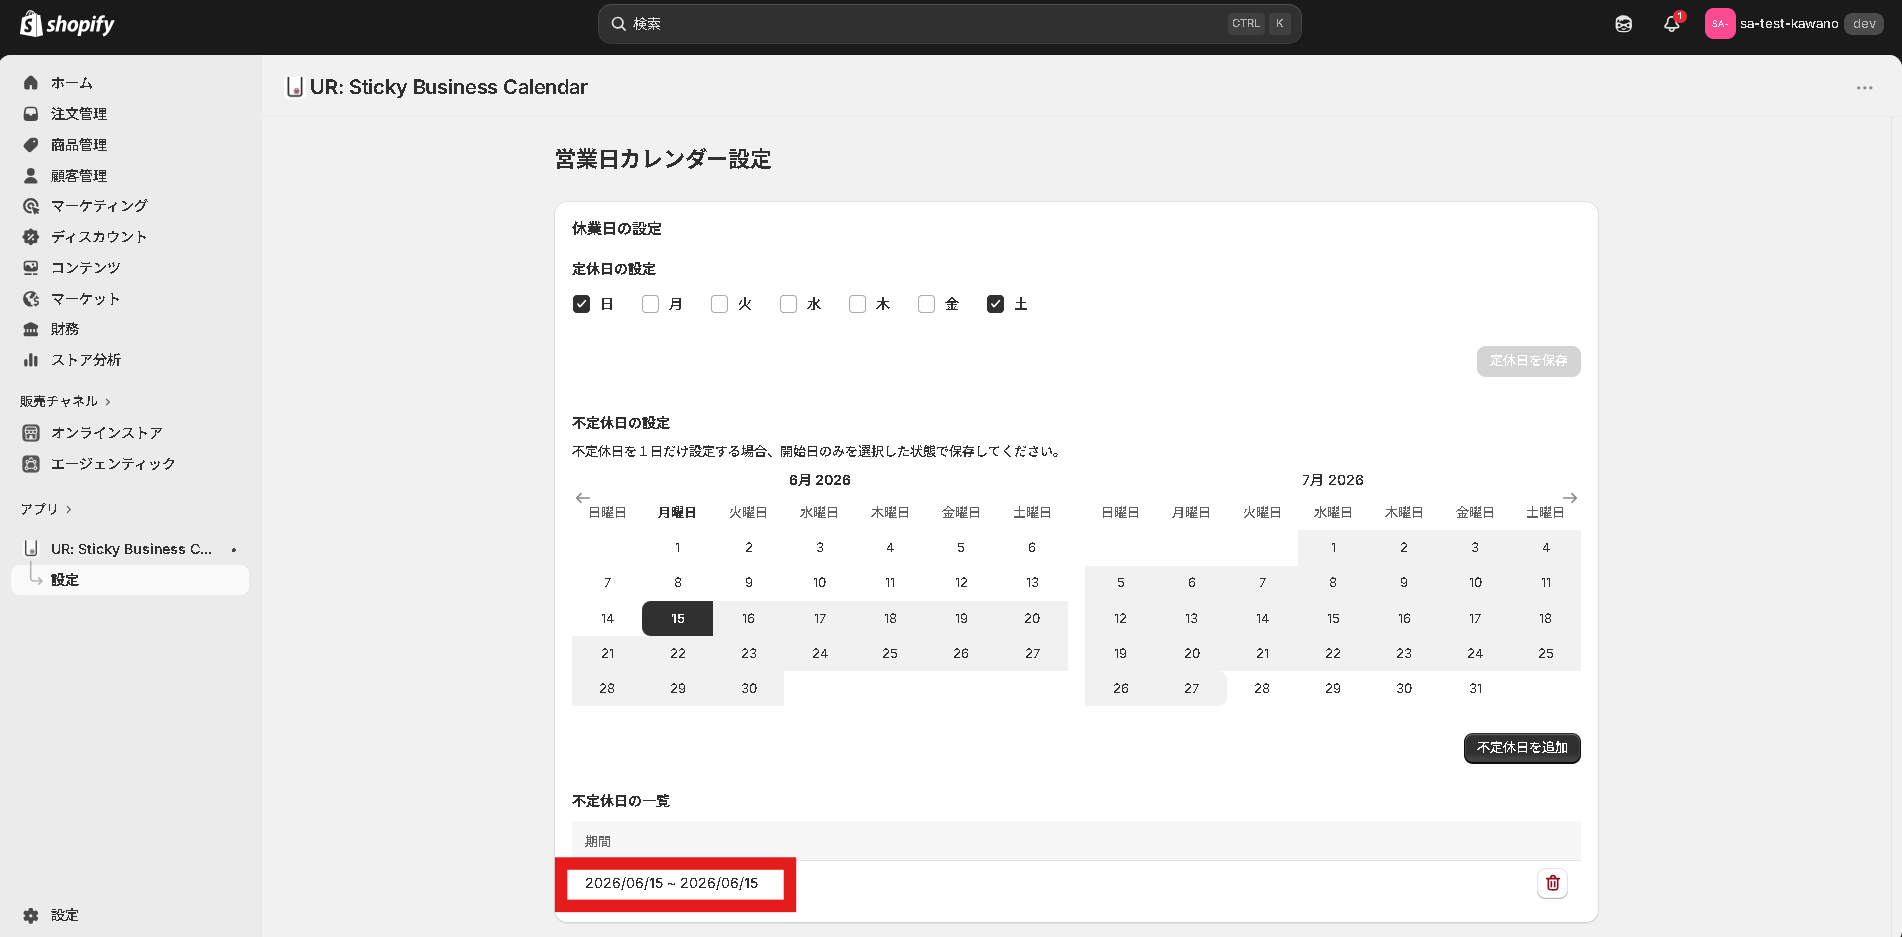This screenshot has width=1902, height=937.
Task: Select July 31 in the calendar
Action: click(x=1475, y=689)
